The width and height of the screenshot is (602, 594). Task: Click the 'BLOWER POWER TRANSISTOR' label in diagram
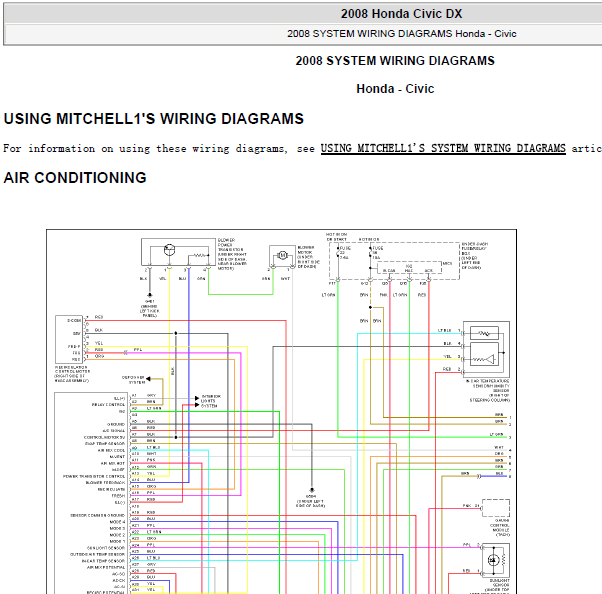[x=232, y=254]
